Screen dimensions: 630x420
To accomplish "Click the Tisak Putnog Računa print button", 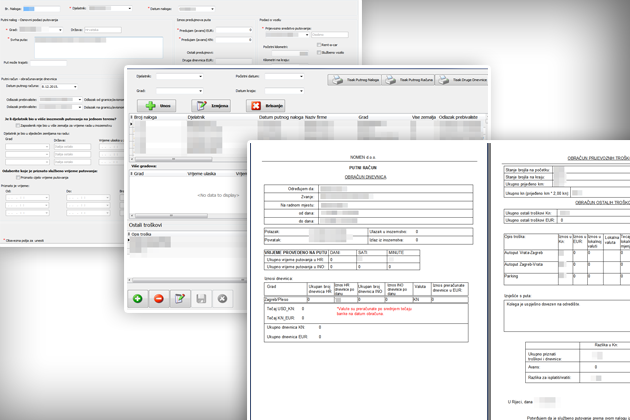I will [408, 80].
